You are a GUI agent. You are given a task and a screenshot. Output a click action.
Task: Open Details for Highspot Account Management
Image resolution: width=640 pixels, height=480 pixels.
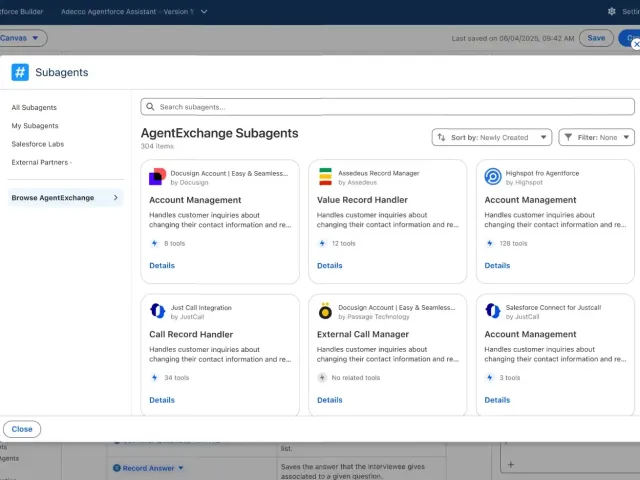(x=497, y=265)
